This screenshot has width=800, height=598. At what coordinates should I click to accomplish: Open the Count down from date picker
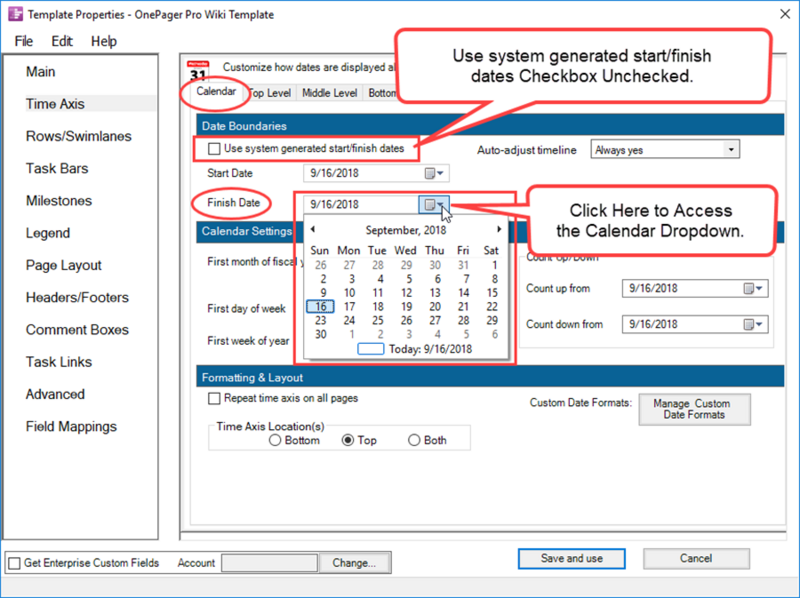753,325
